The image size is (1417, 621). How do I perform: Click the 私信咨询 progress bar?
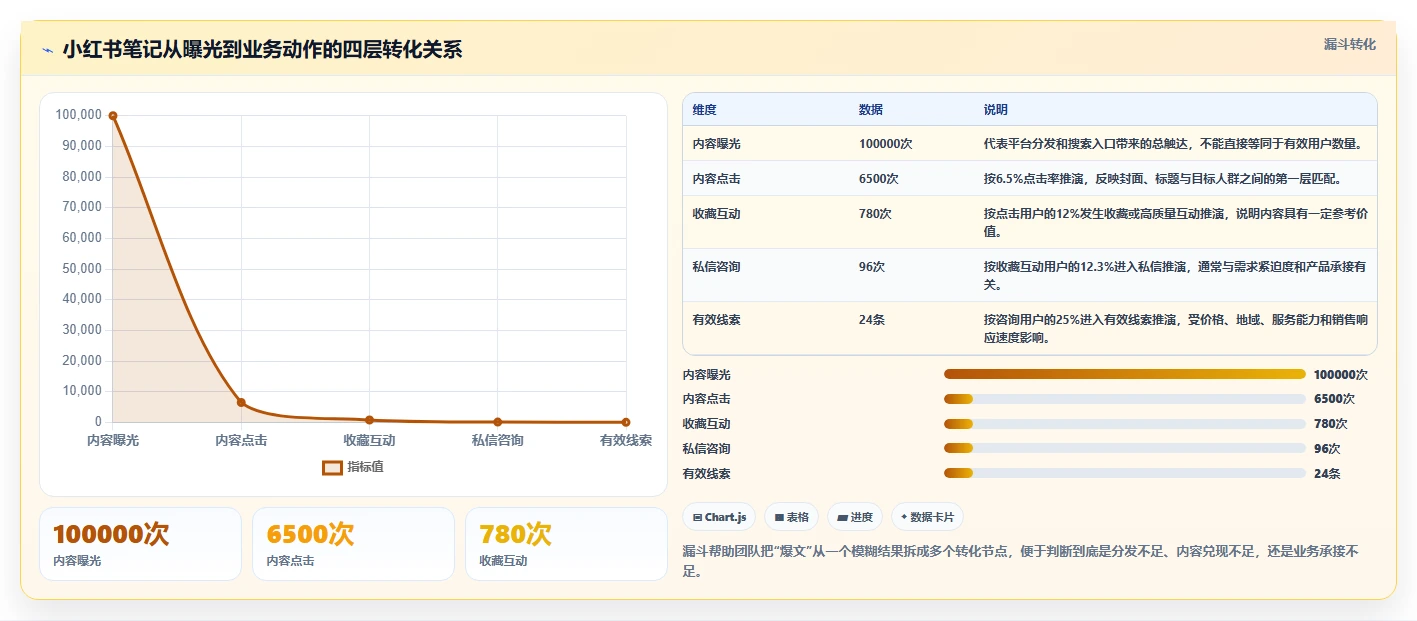click(x=1125, y=448)
